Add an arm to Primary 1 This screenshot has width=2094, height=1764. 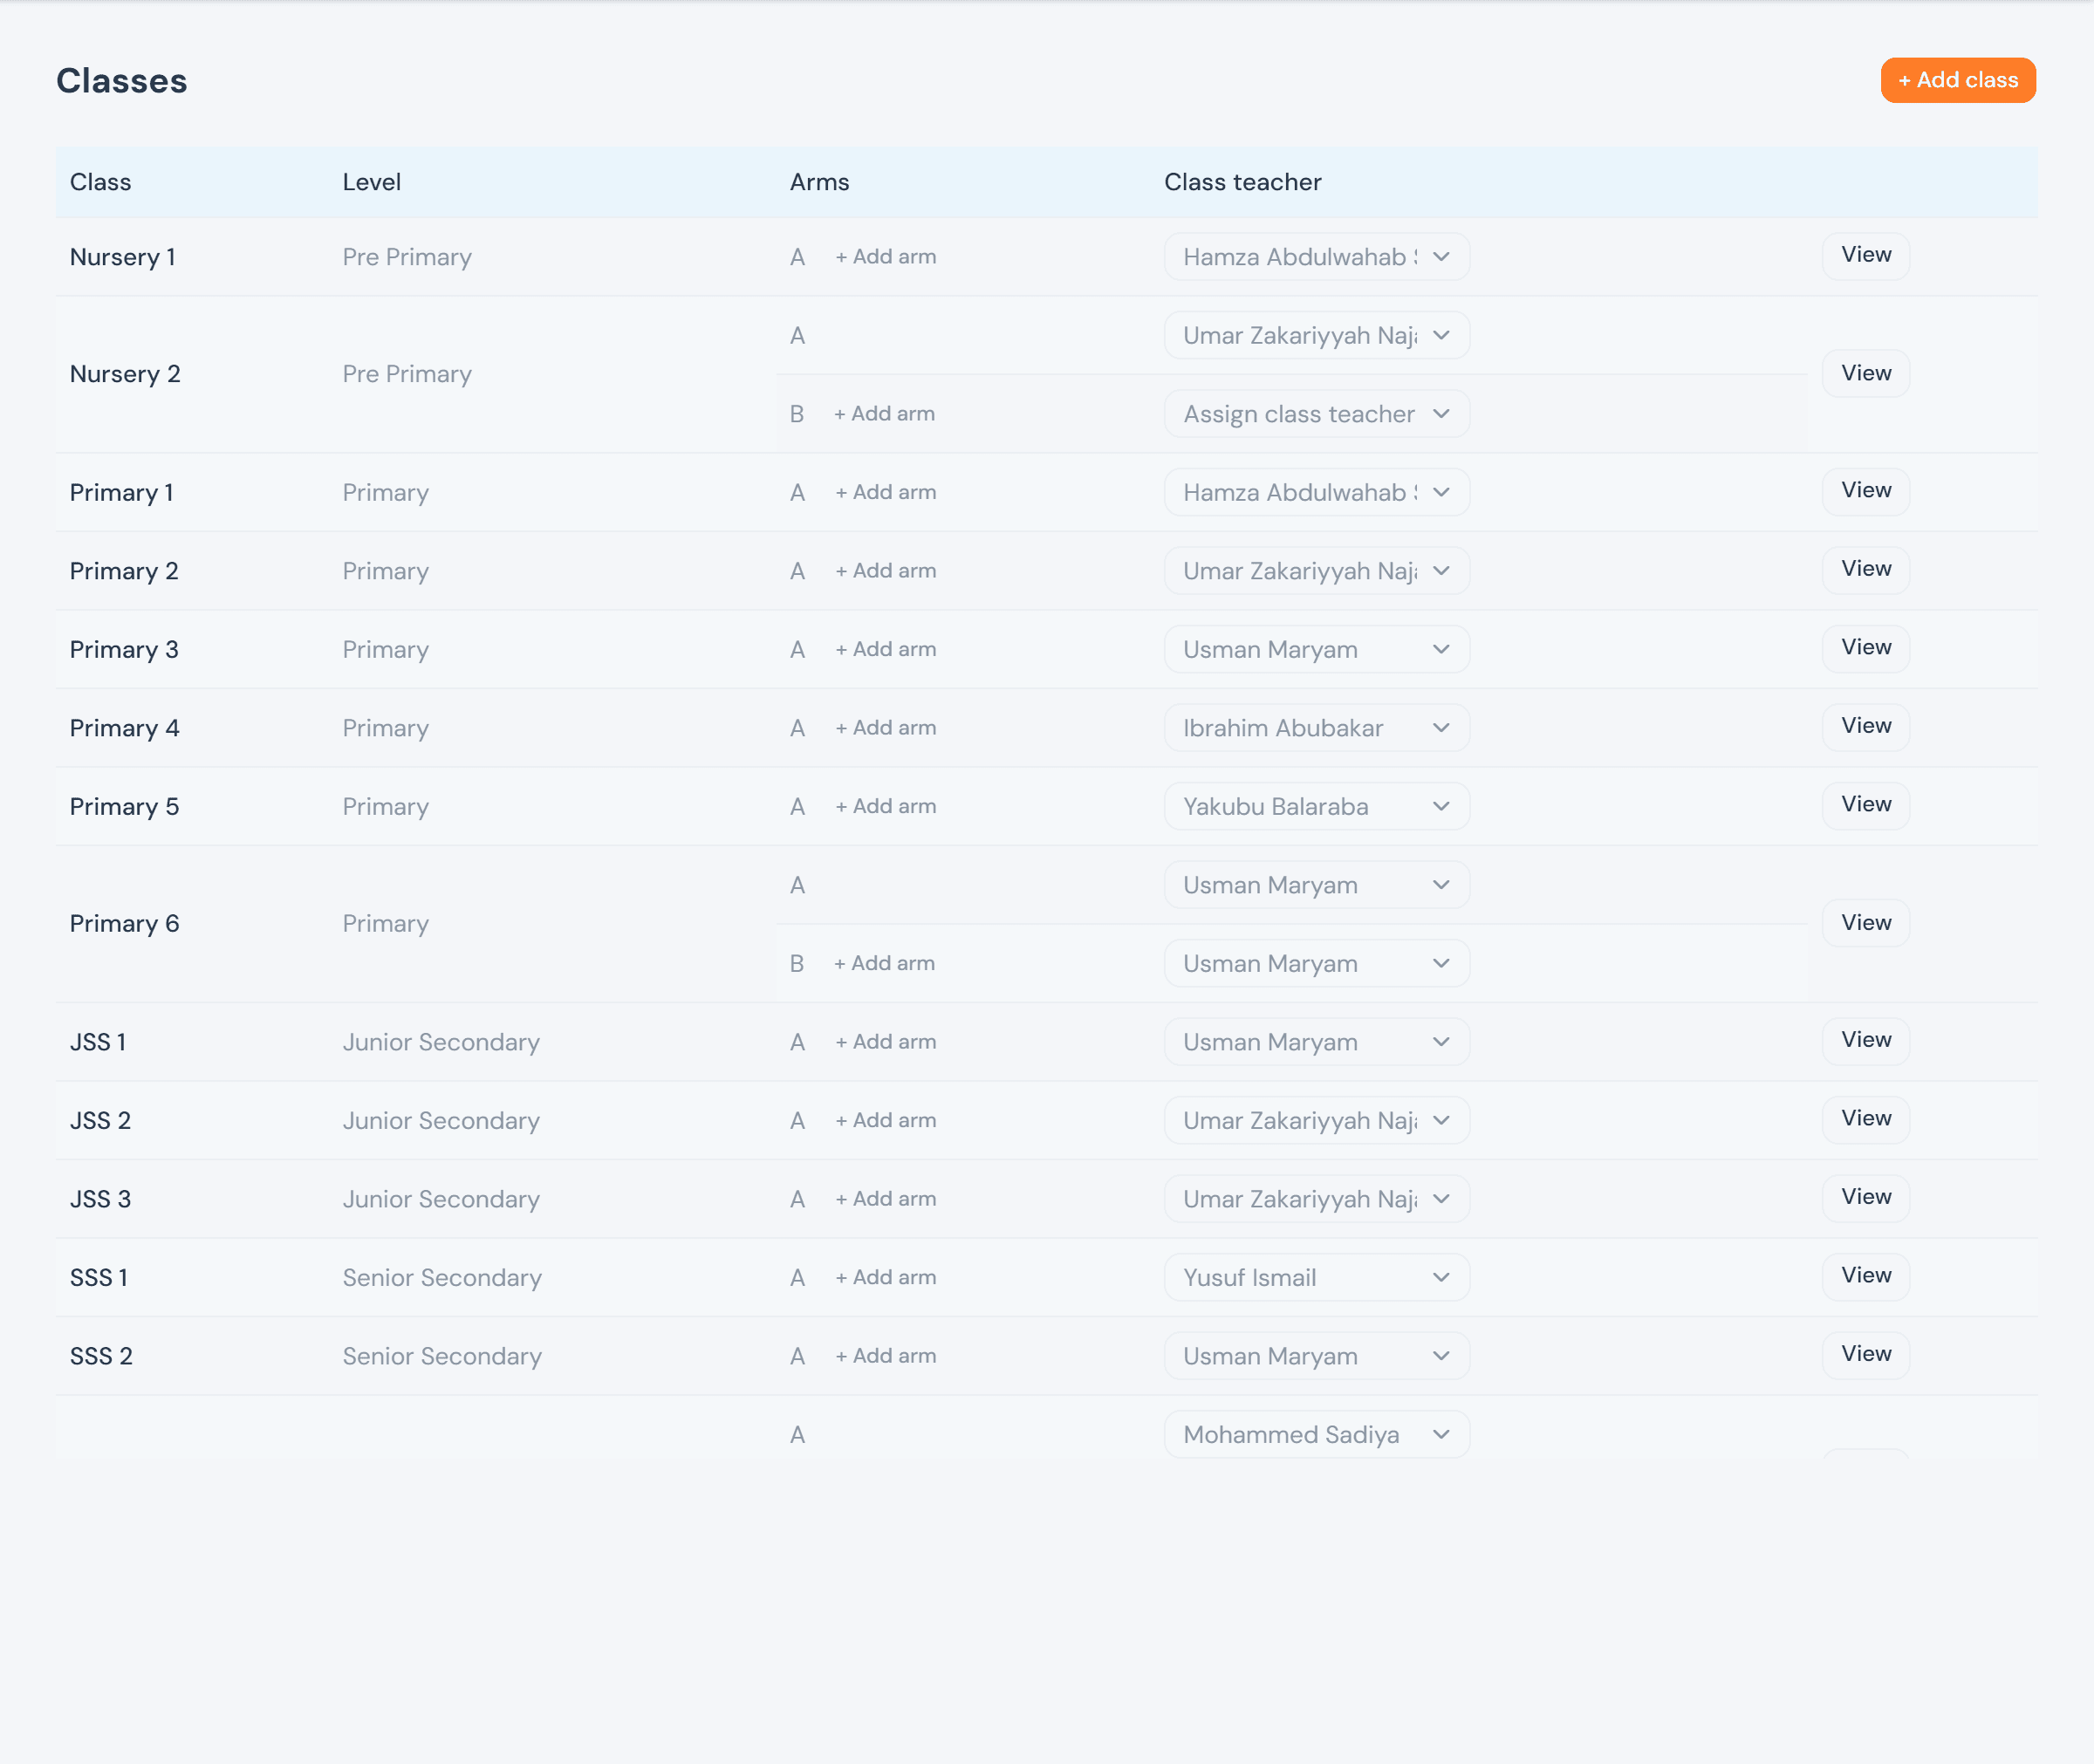886,492
